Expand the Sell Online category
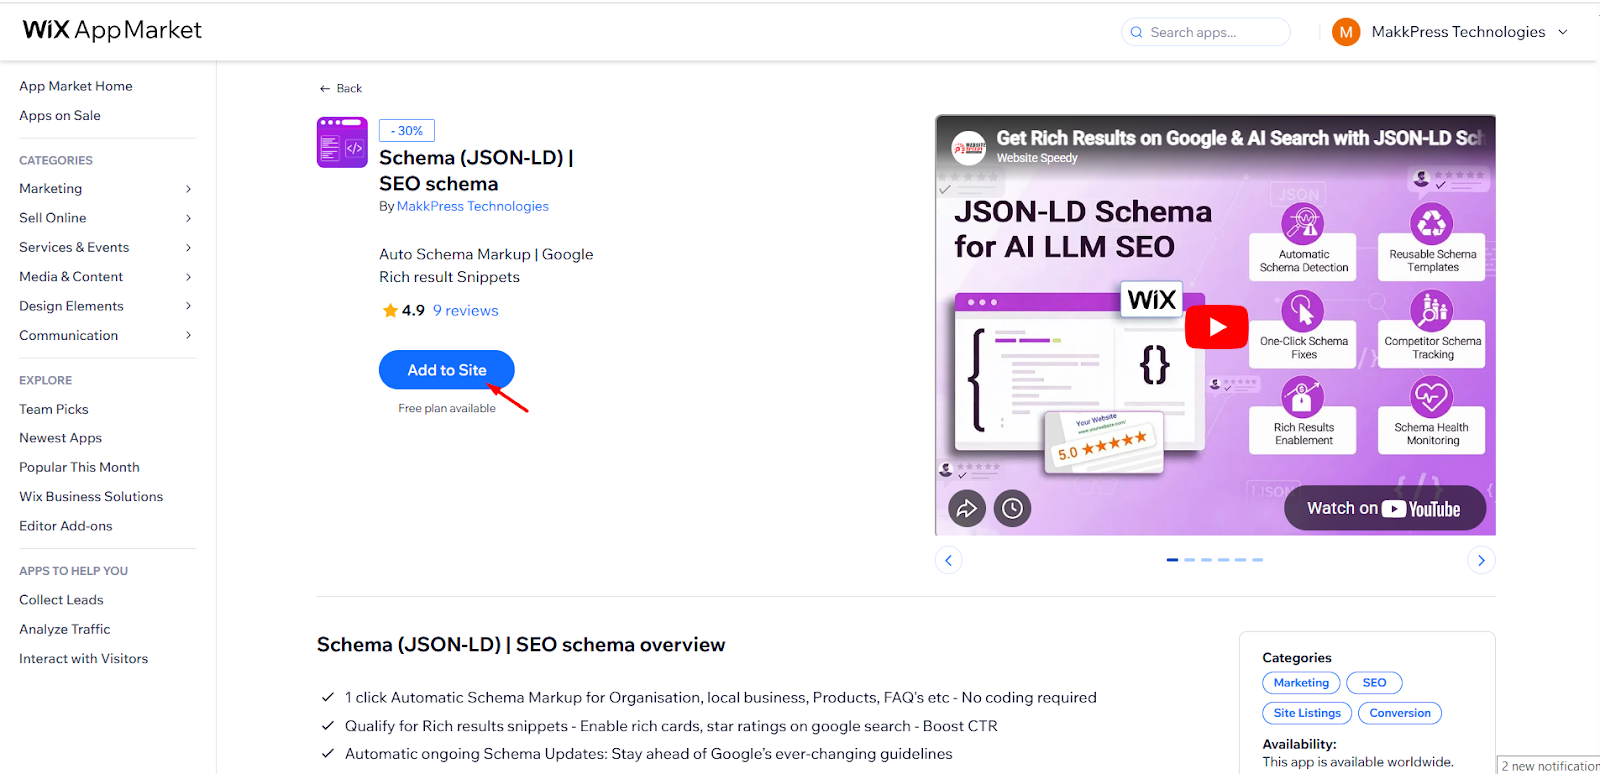1600x774 pixels. coord(188,218)
